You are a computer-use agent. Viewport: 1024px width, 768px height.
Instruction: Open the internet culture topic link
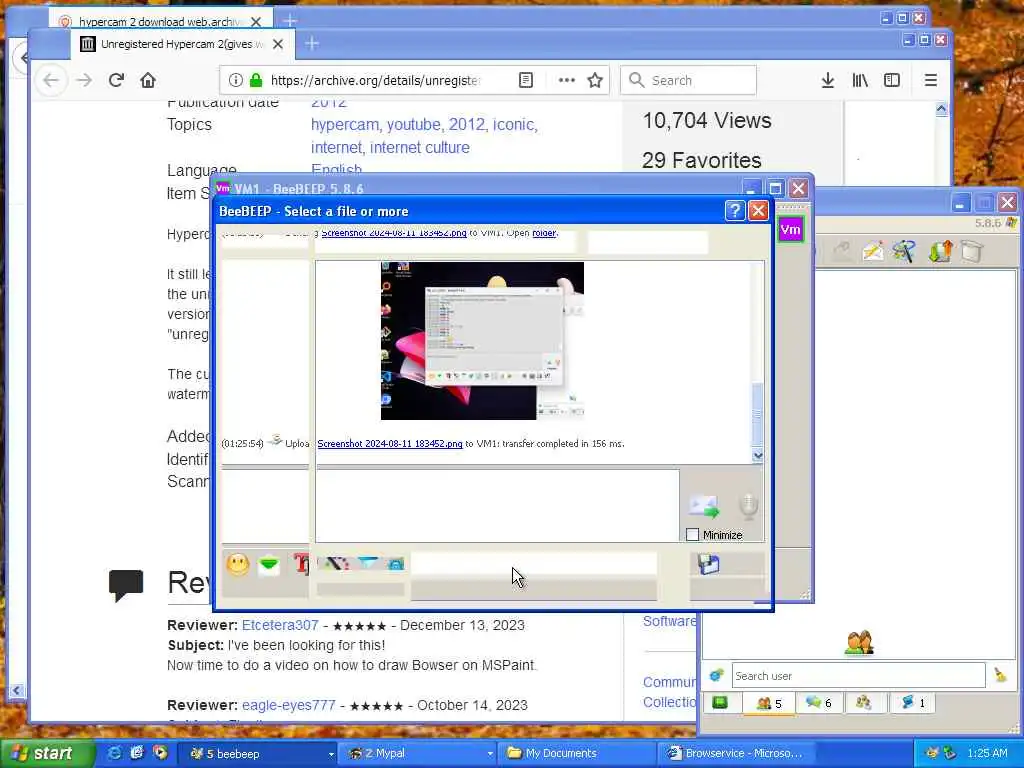pyautogui.click(x=419, y=148)
